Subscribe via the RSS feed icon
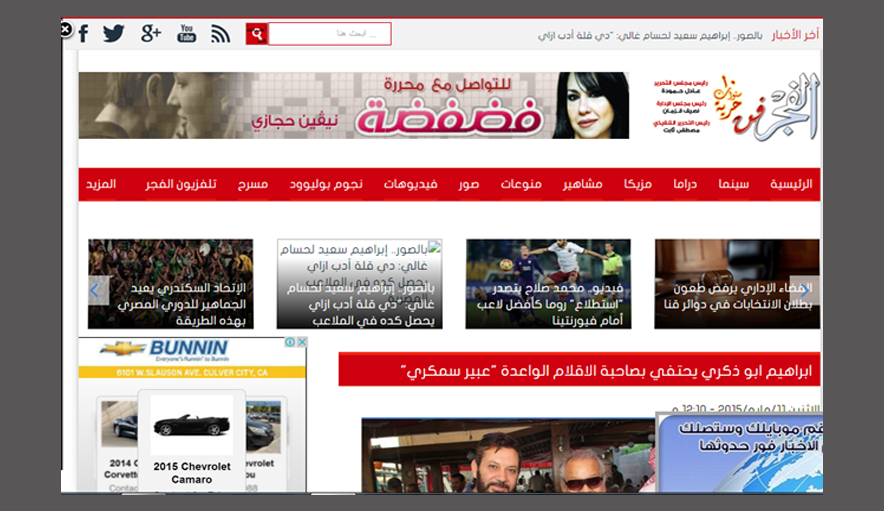This screenshot has height=511, width=884. [221, 34]
